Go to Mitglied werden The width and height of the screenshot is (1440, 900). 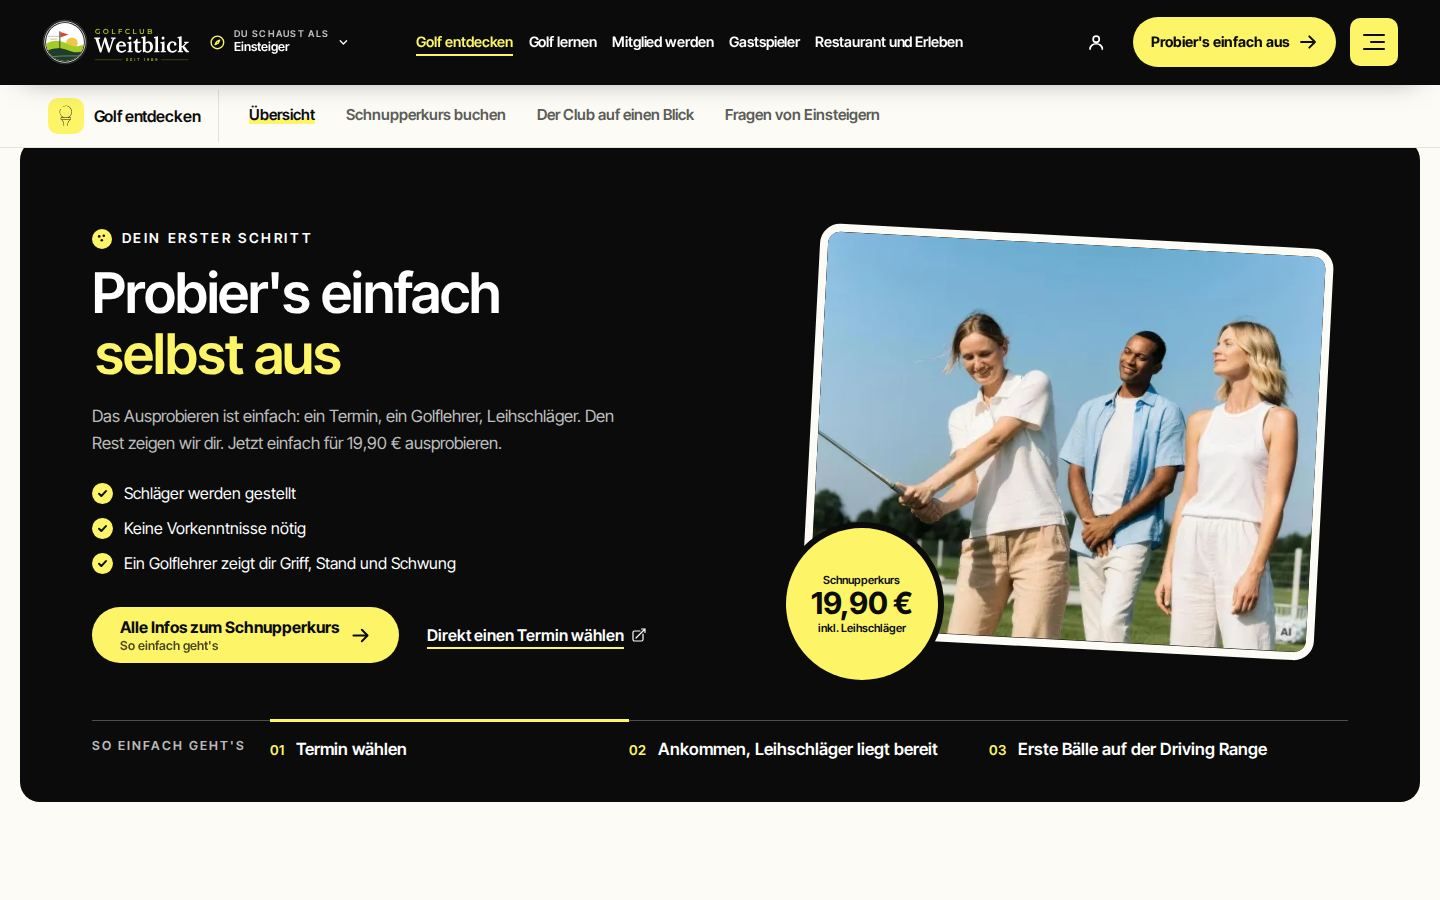click(663, 42)
